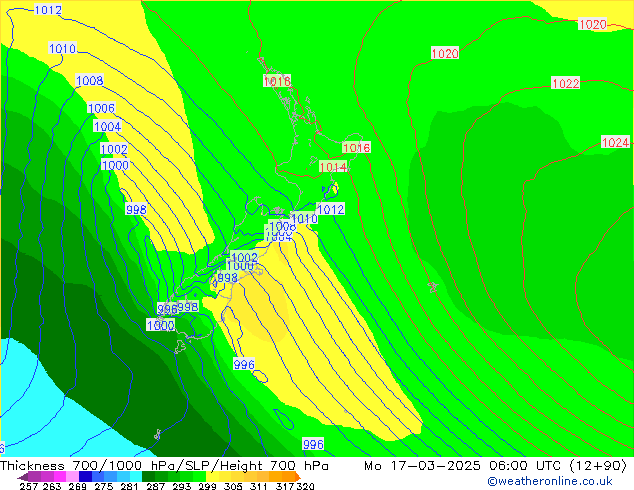Click the legend value 299
Image resolution: width=634 pixels, height=490 pixels.
pos(207,486)
